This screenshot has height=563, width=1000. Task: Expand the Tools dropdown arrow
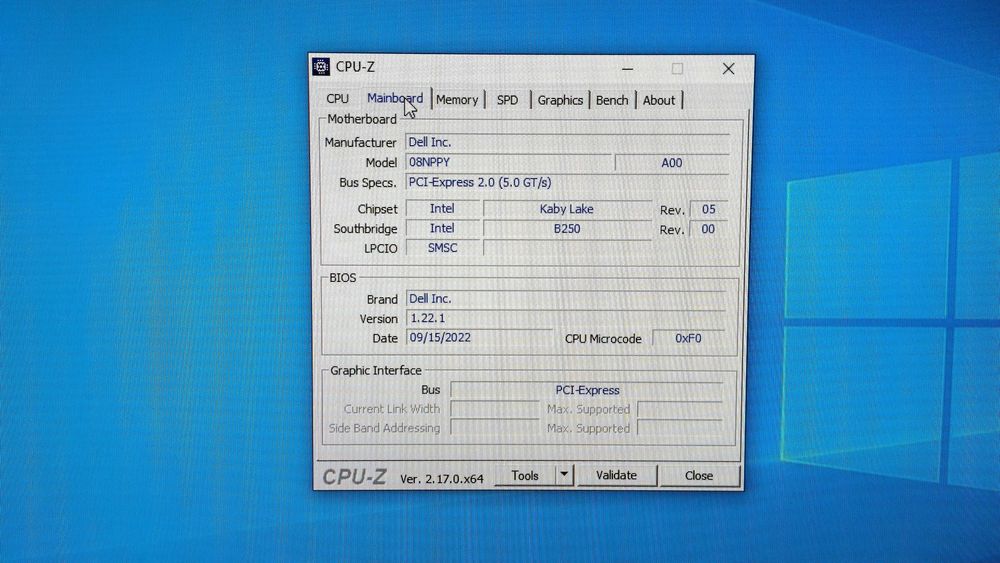click(564, 475)
